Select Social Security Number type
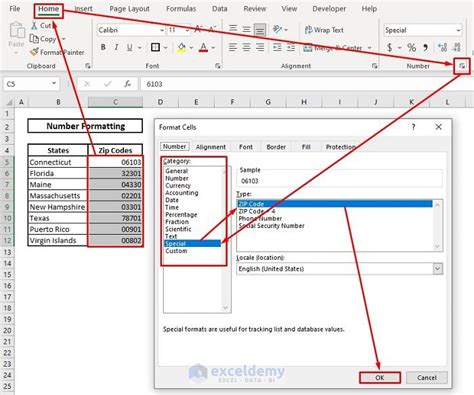474x395 pixels. click(272, 226)
